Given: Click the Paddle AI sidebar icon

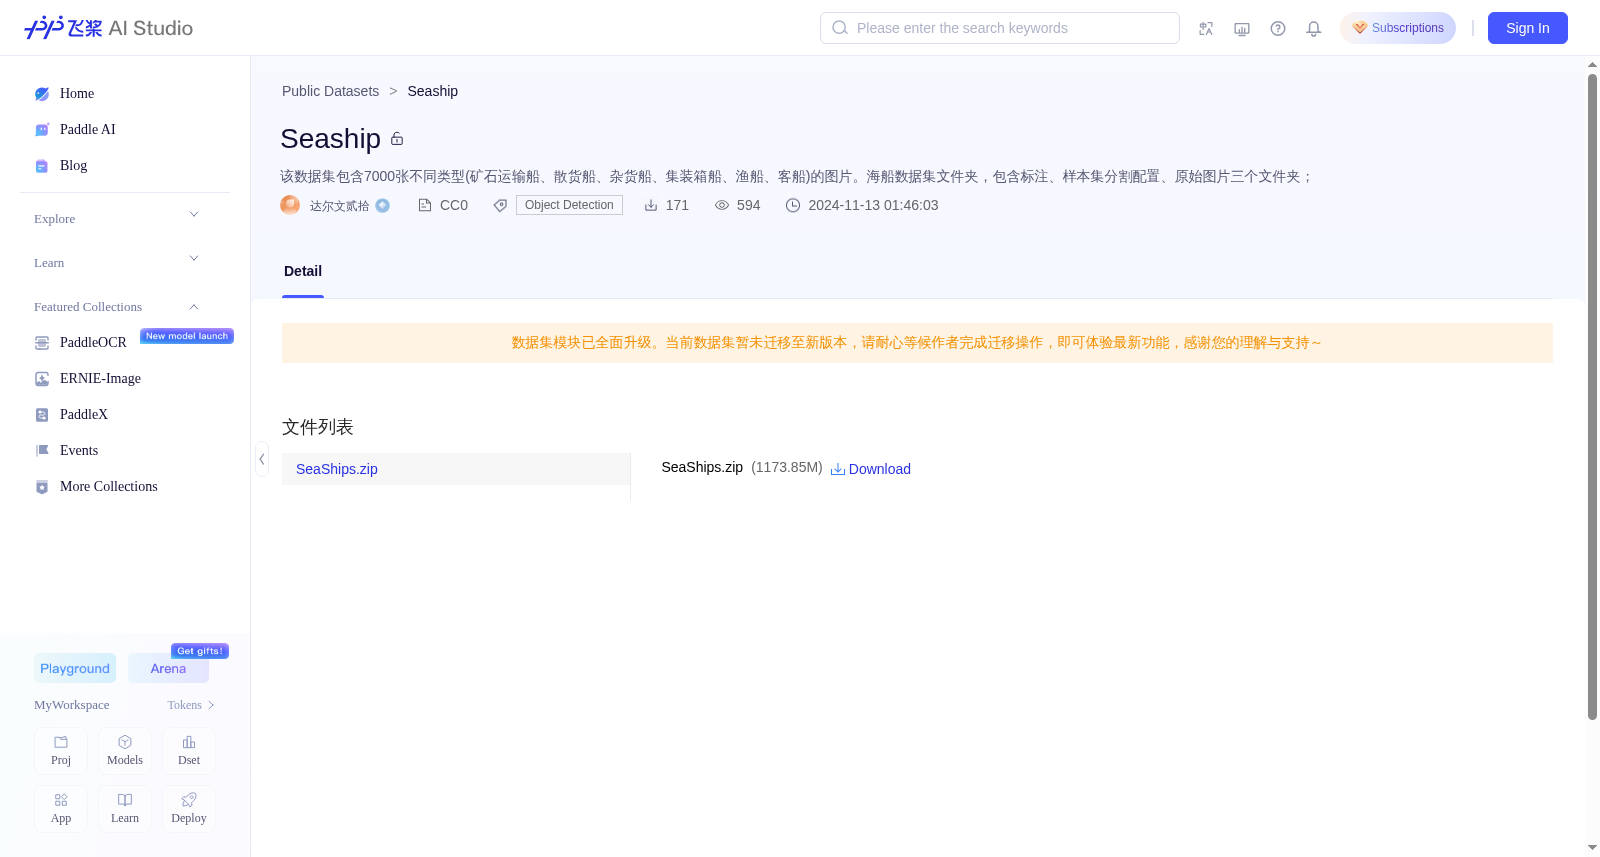Looking at the screenshot, I should point(42,130).
